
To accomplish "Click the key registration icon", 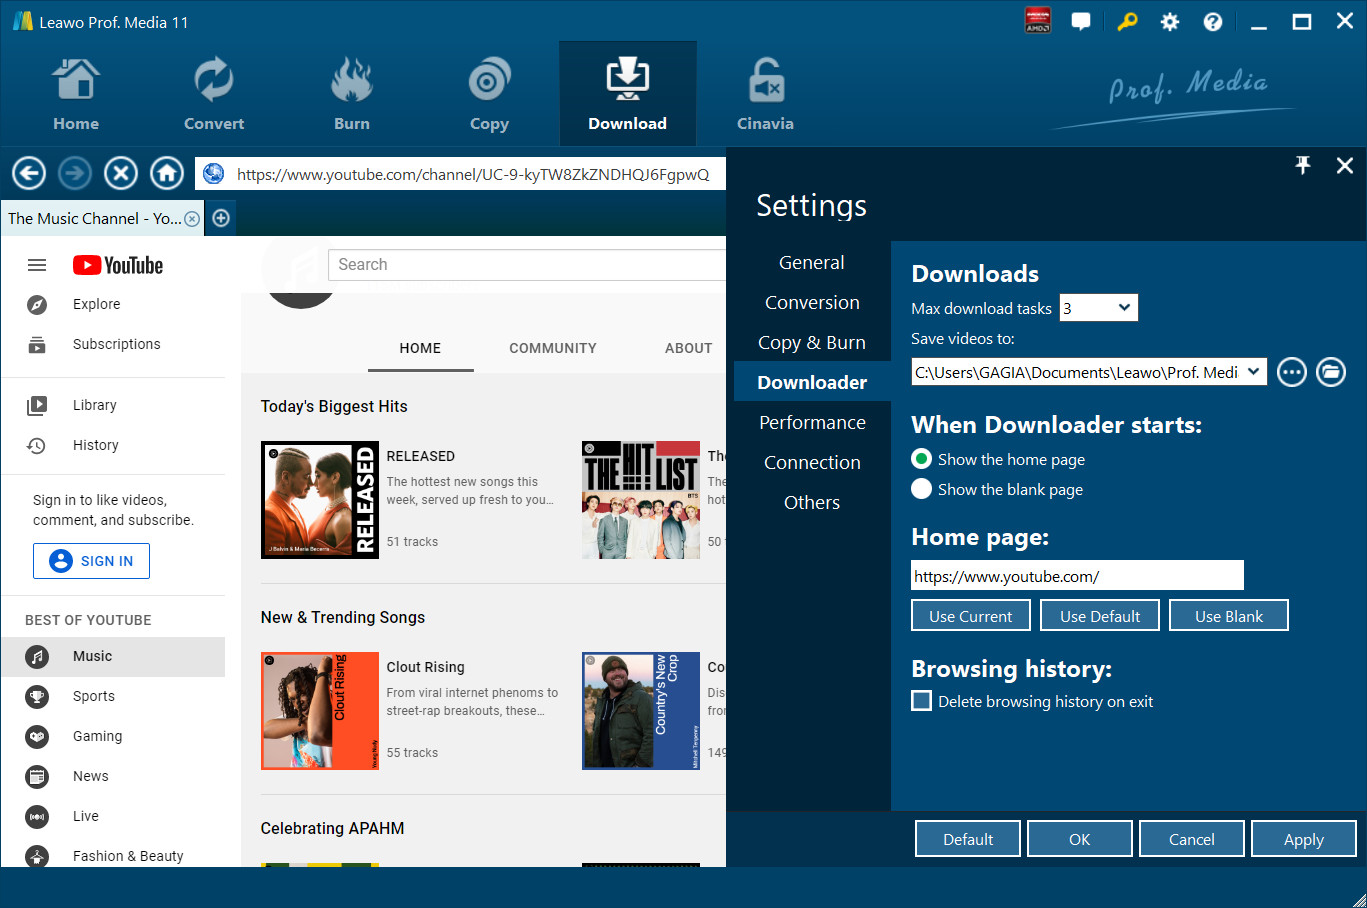I will (x=1127, y=22).
